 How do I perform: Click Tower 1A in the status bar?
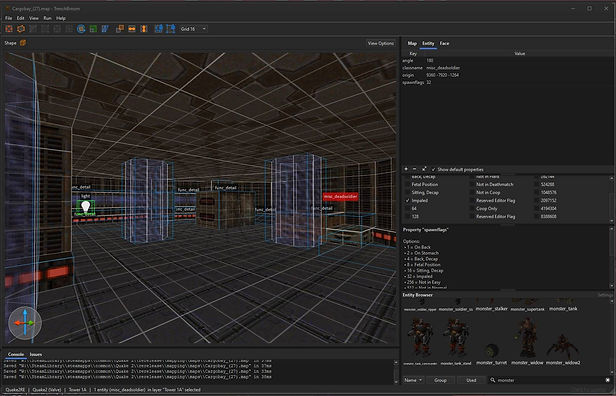tap(77, 390)
